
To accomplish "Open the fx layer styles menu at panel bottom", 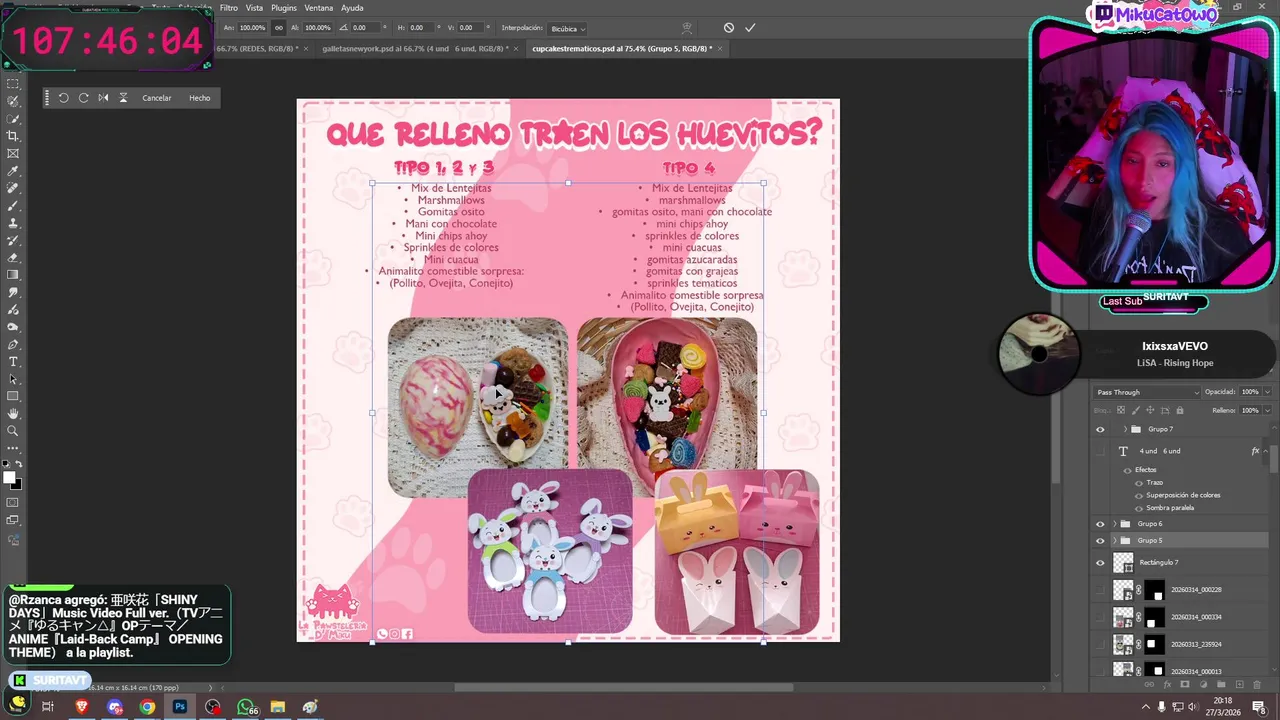I will (1167, 685).
